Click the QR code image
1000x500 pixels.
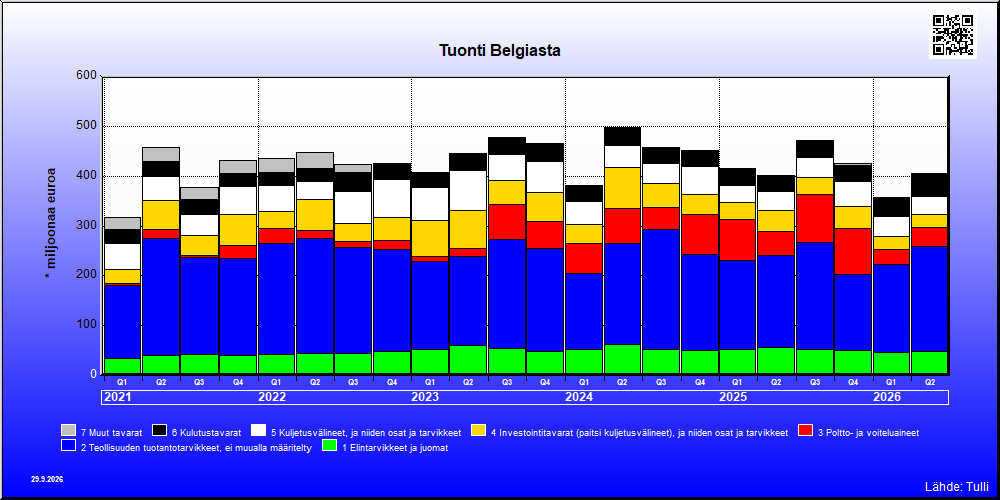click(953, 35)
